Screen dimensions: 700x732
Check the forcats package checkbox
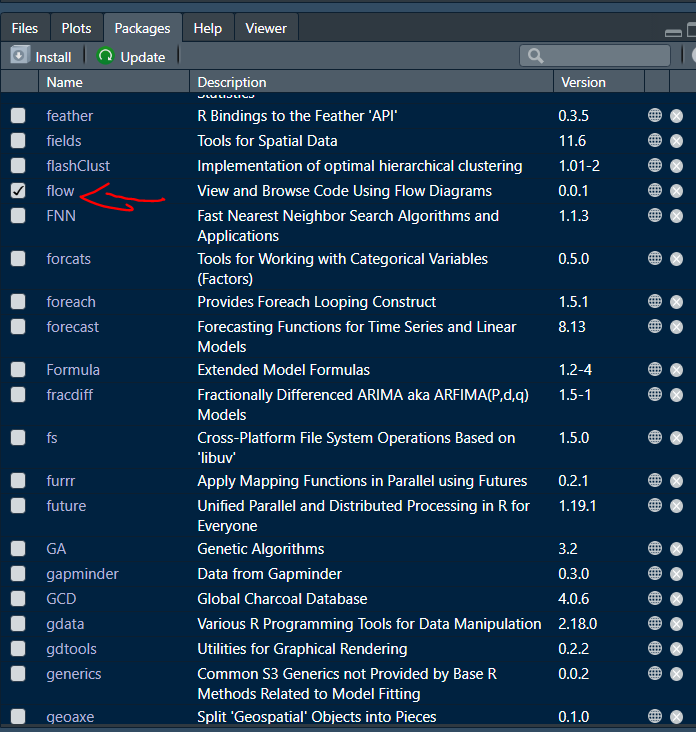tap(18, 259)
